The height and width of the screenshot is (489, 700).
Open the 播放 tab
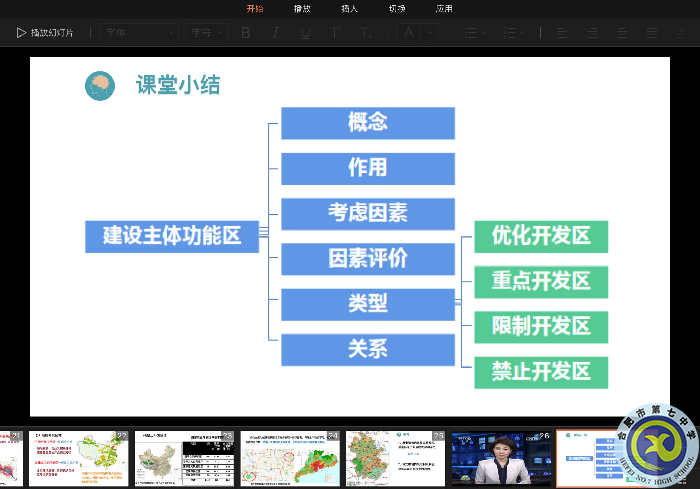(x=302, y=9)
